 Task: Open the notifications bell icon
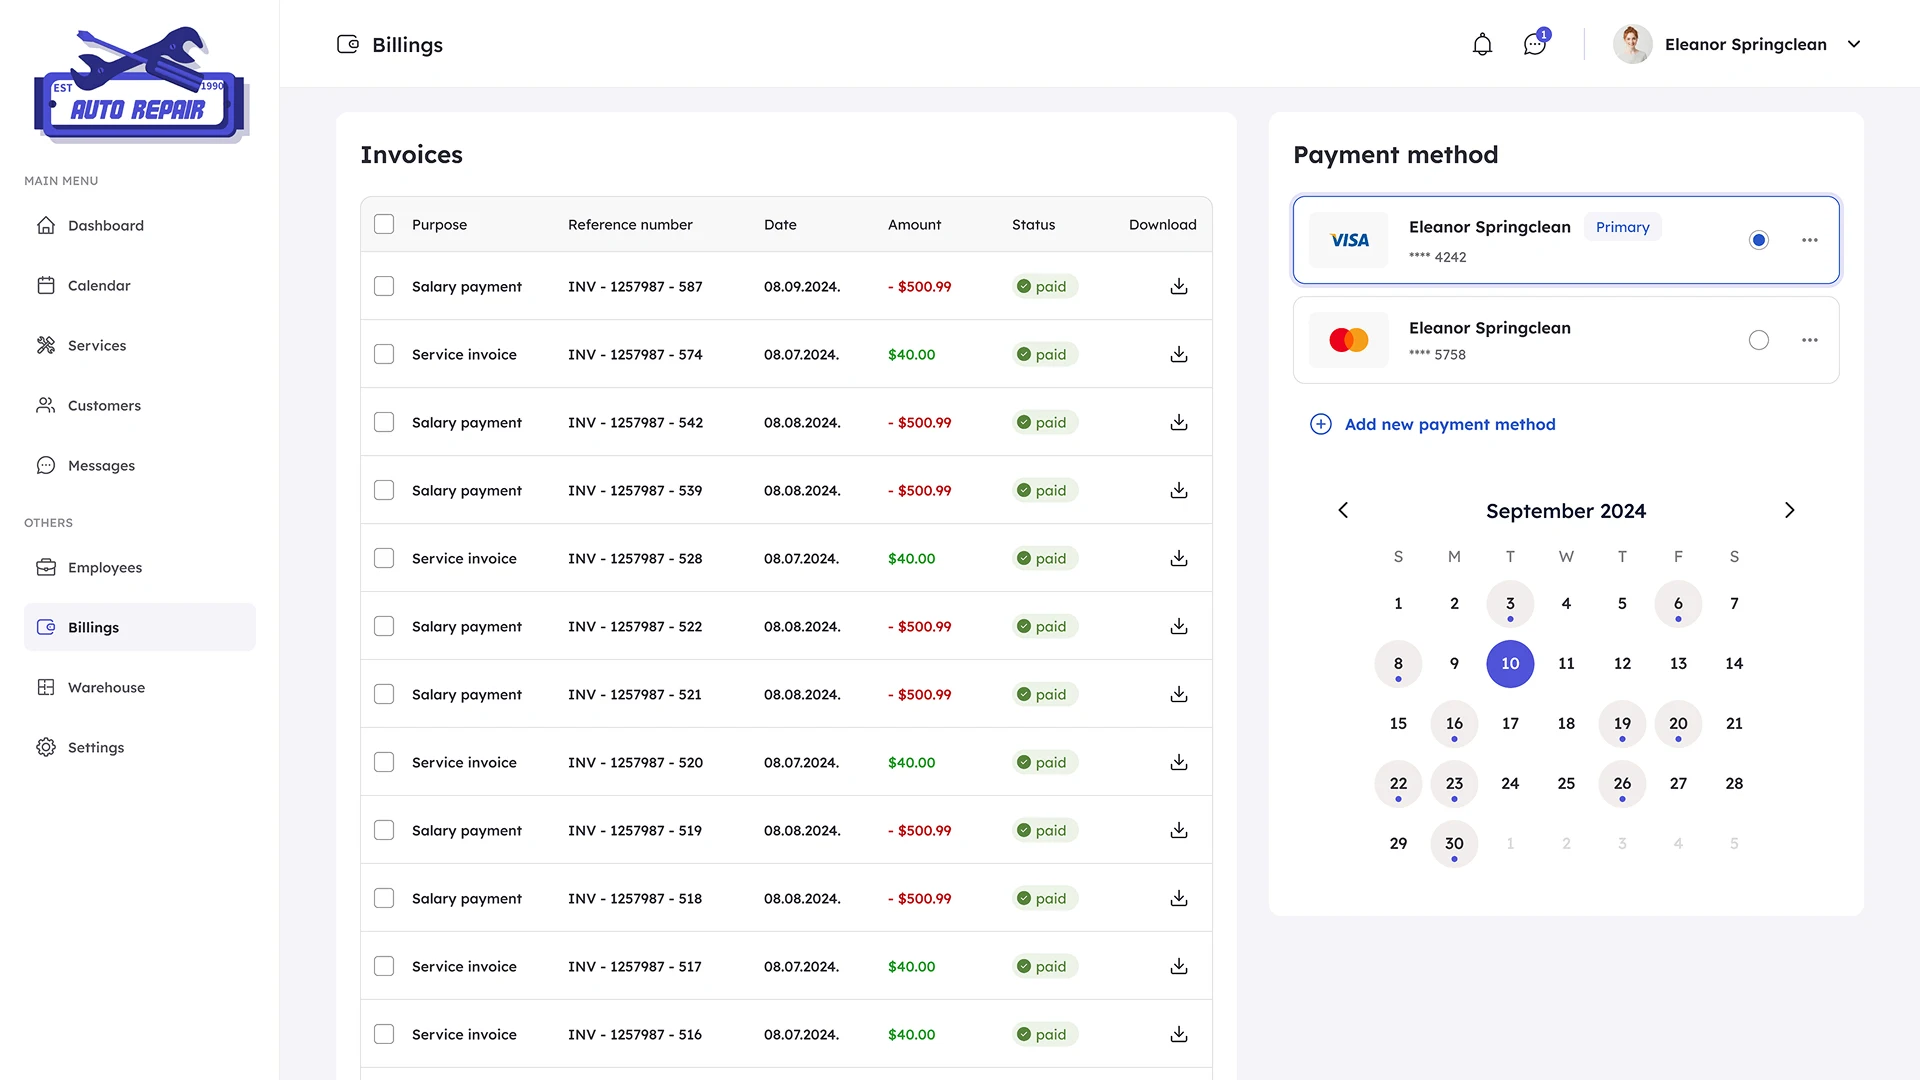(1482, 44)
